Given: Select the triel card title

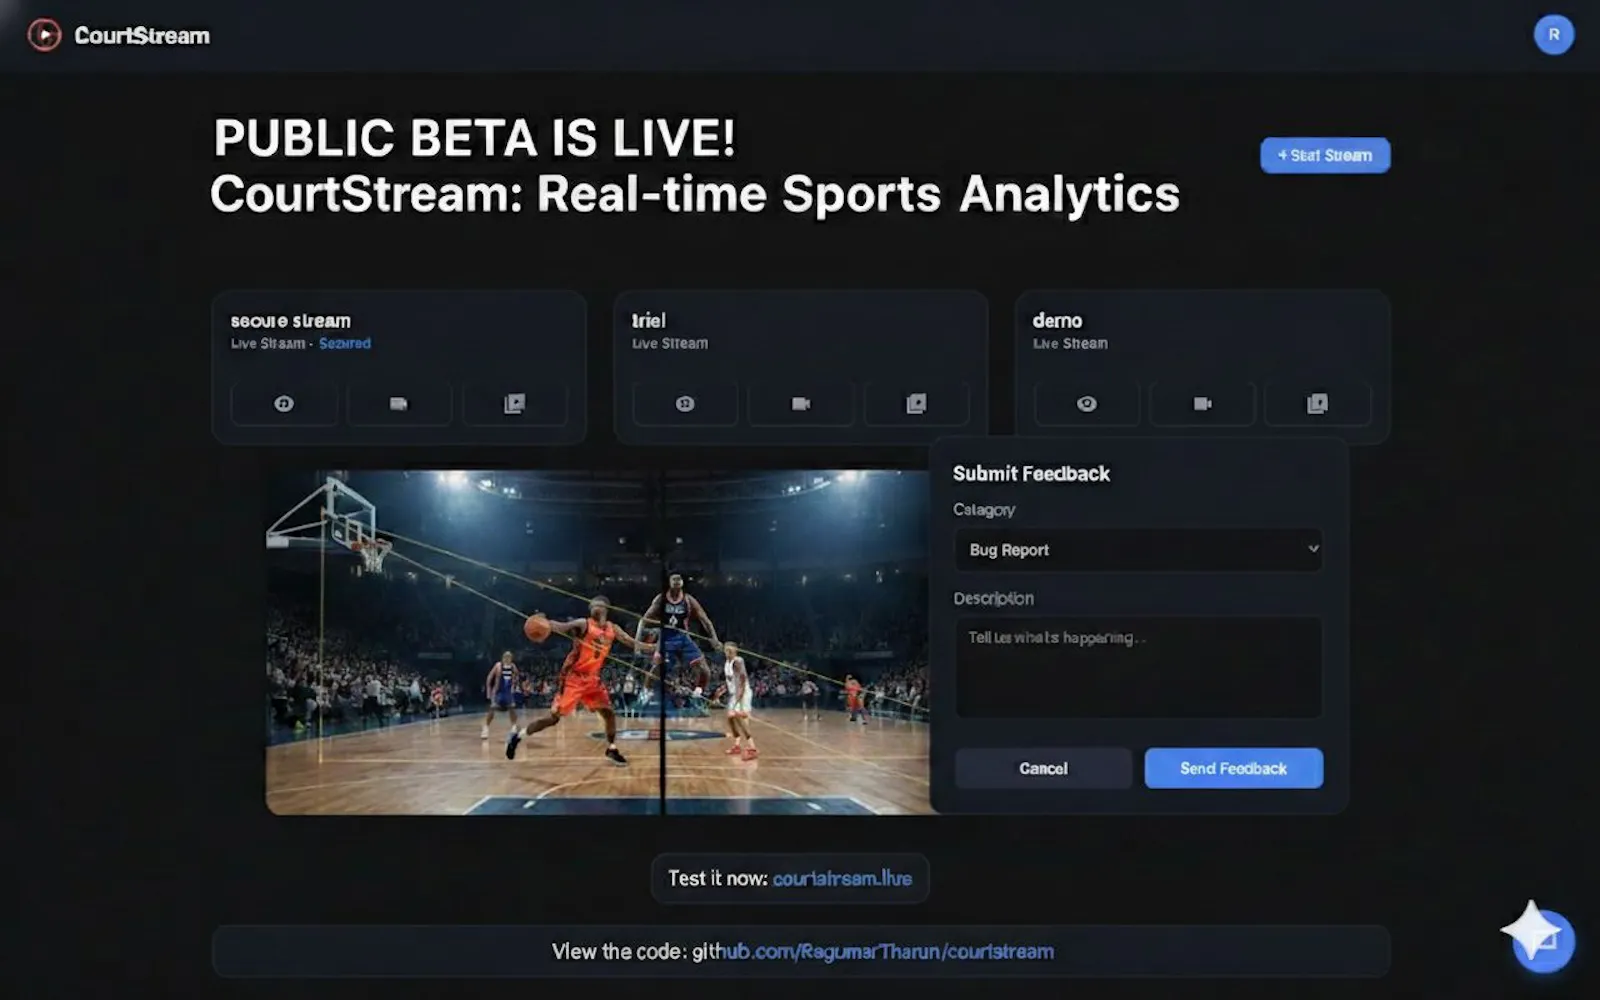Looking at the screenshot, I should [648, 321].
